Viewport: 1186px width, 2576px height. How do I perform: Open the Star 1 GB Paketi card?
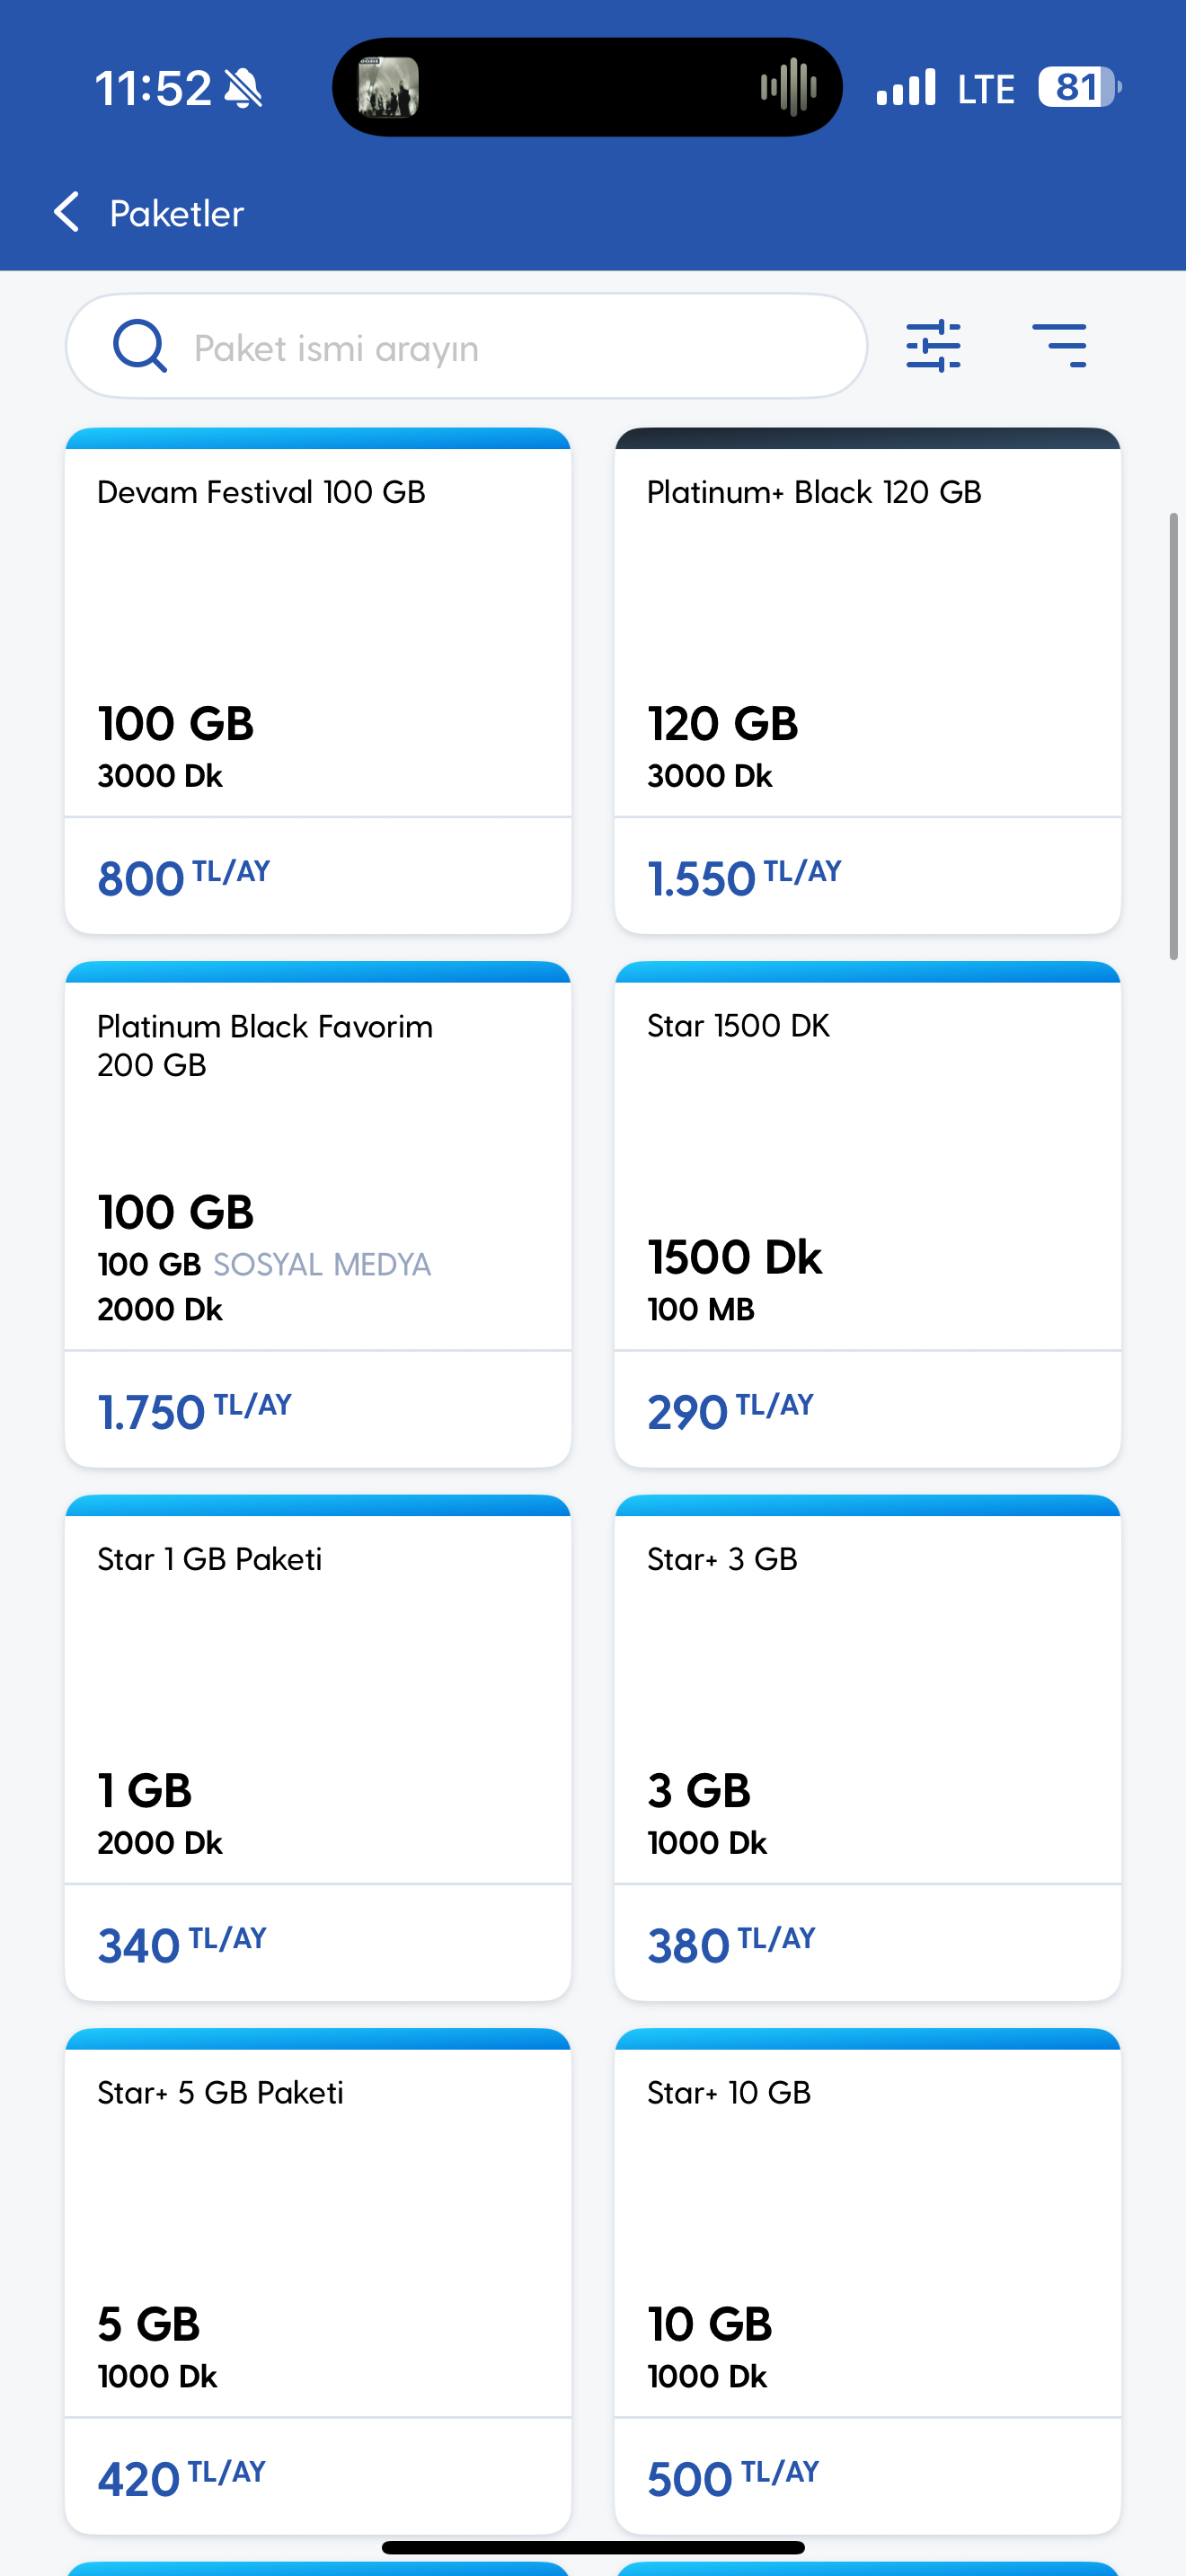tap(318, 1748)
